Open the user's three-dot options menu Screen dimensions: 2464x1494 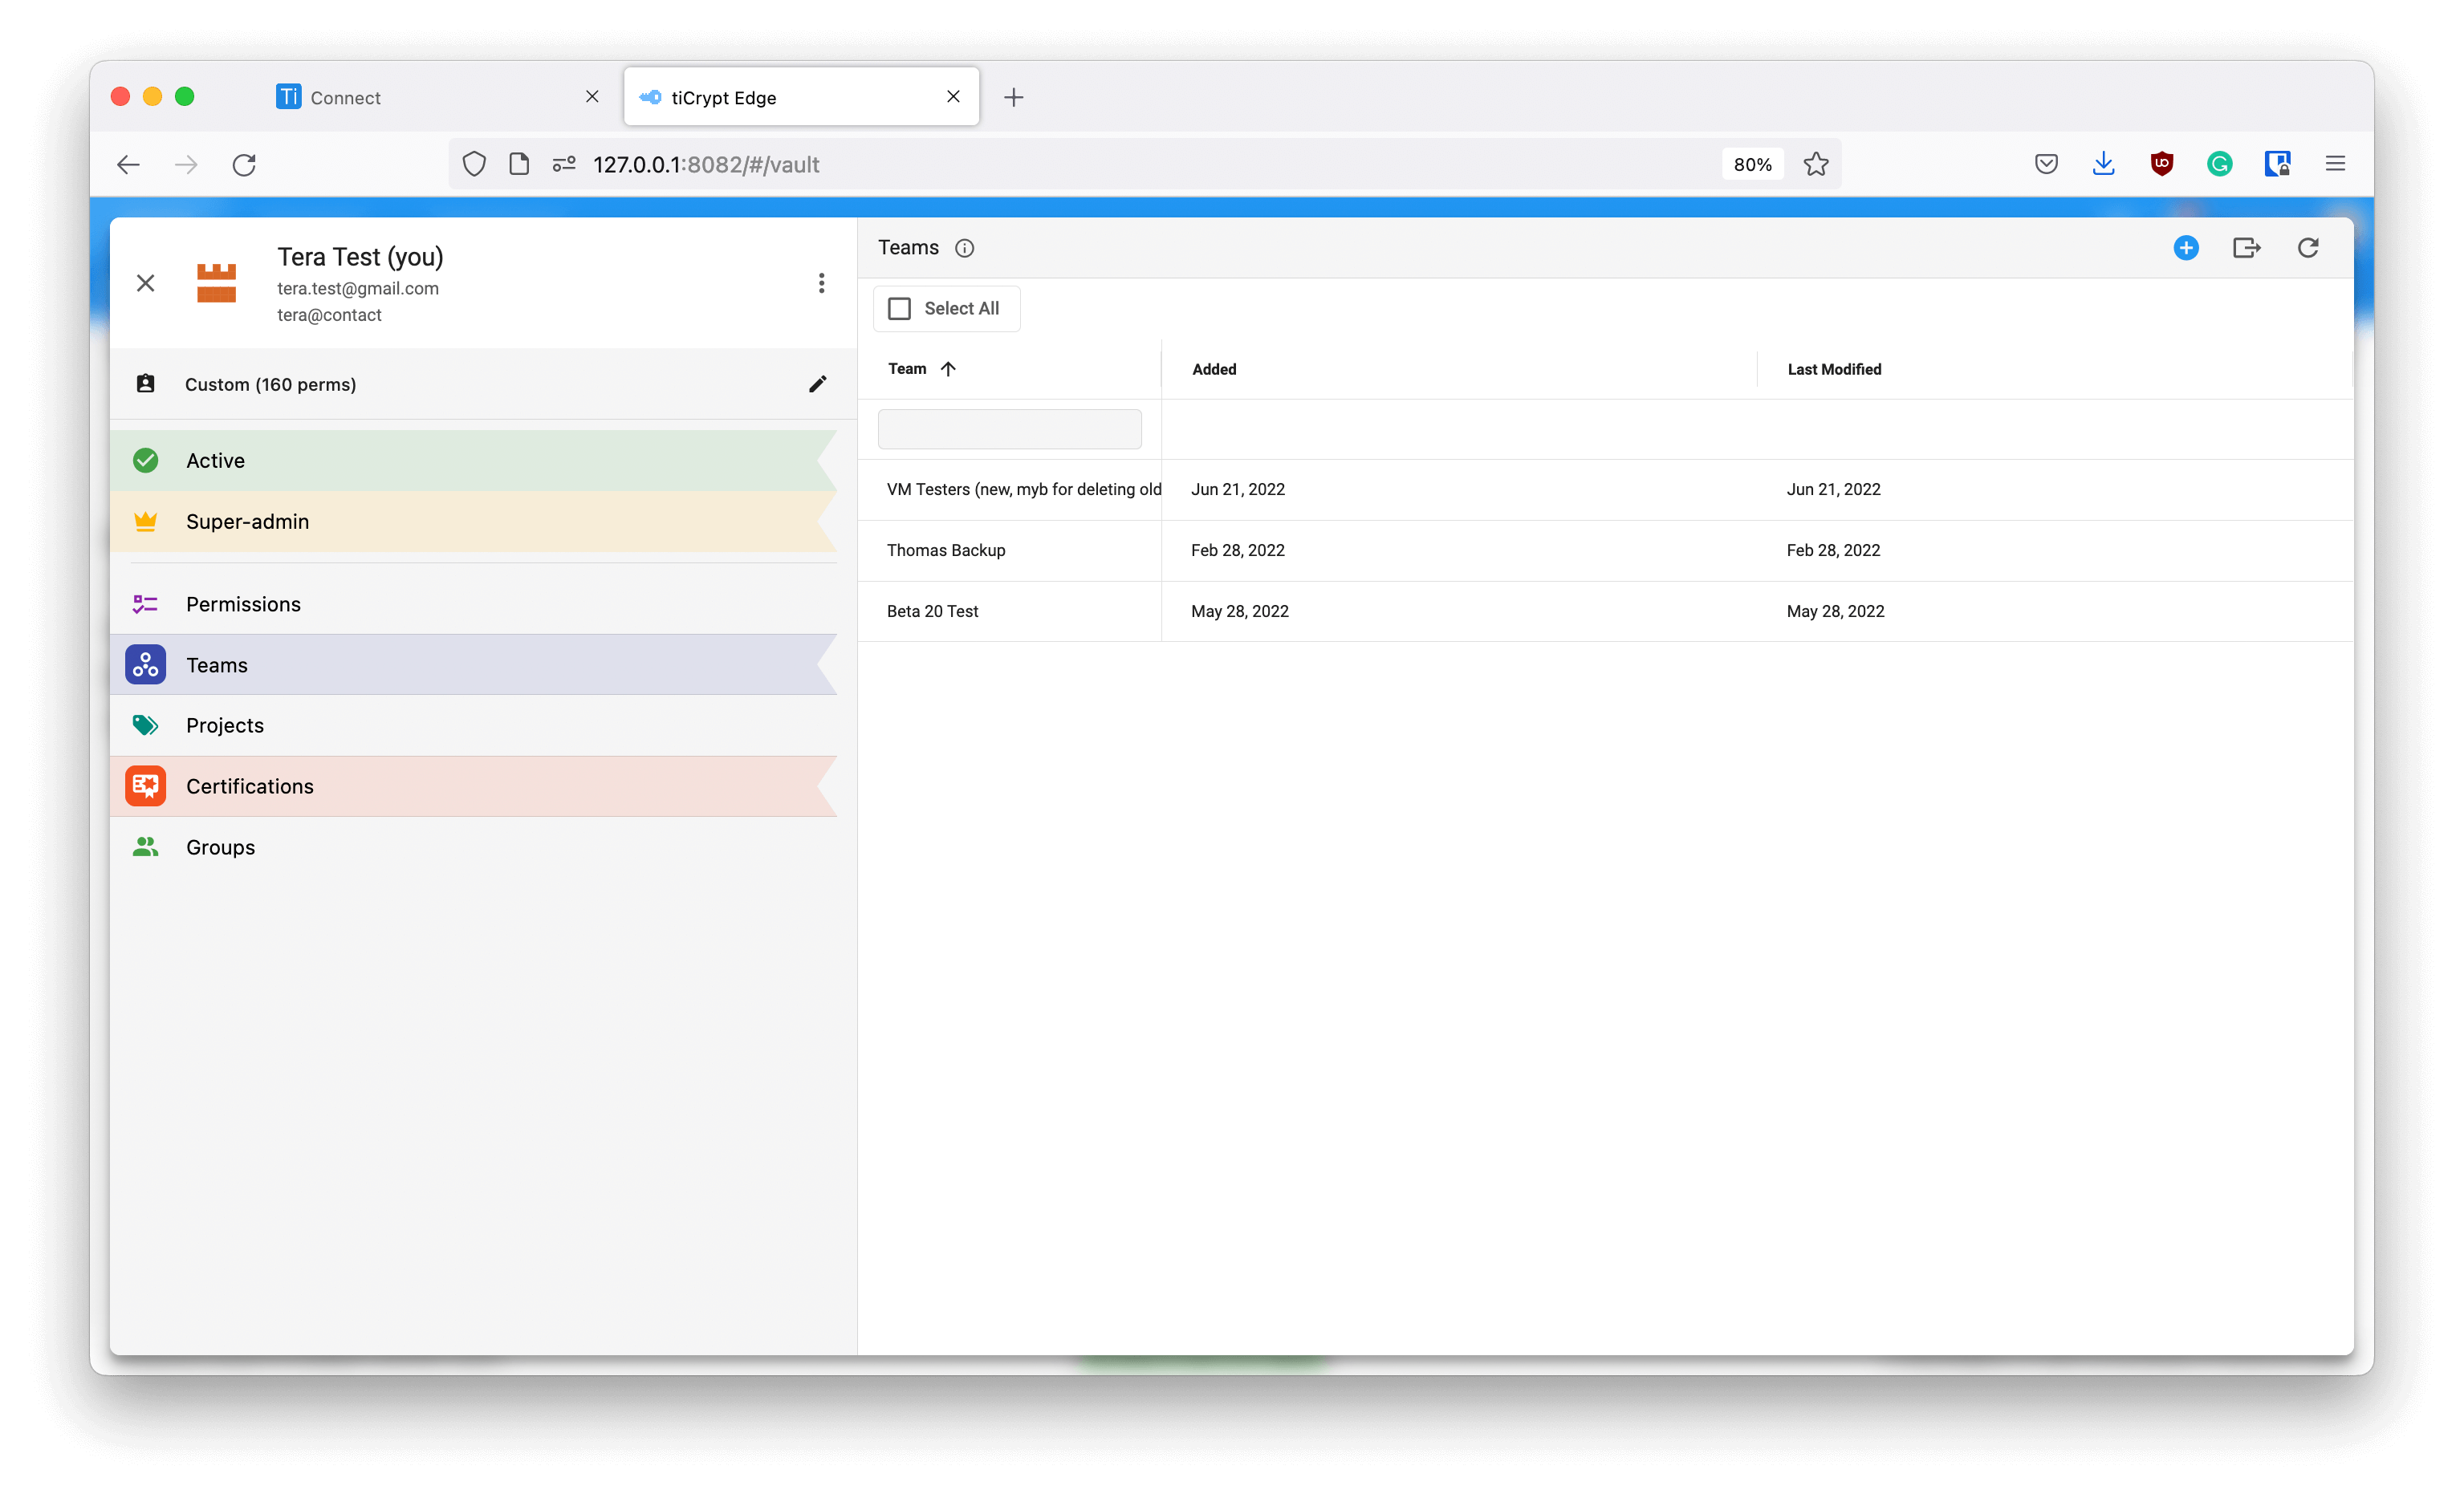click(x=821, y=283)
